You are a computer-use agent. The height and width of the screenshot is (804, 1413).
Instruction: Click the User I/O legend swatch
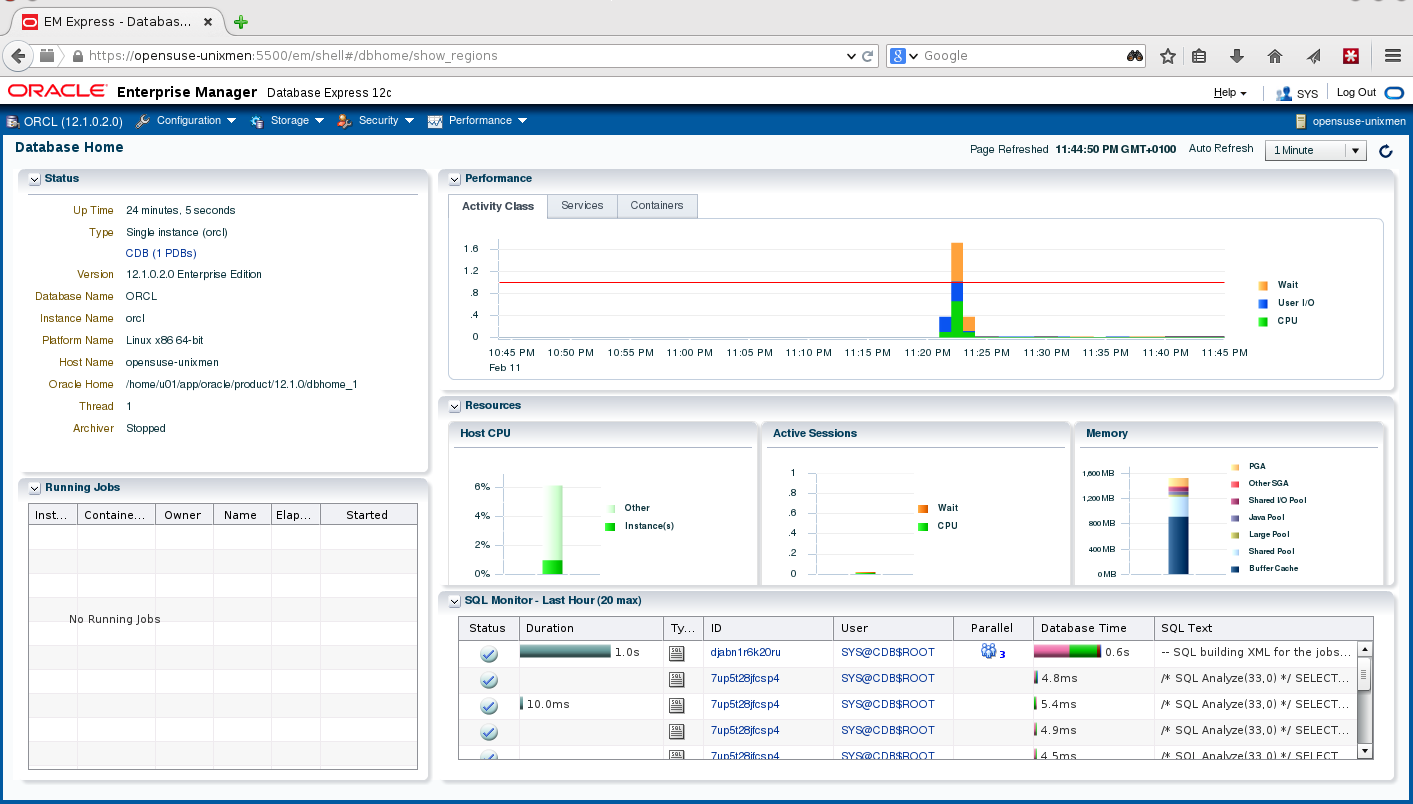[x=1264, y=303]
